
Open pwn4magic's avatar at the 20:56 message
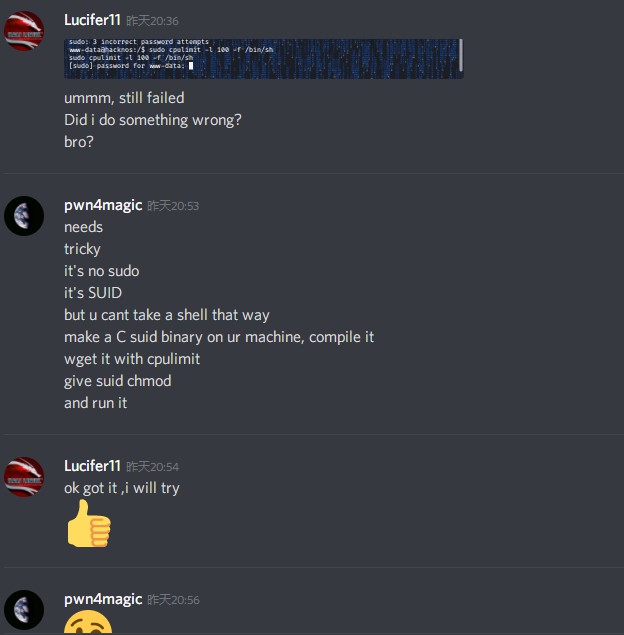click(23, 609)
